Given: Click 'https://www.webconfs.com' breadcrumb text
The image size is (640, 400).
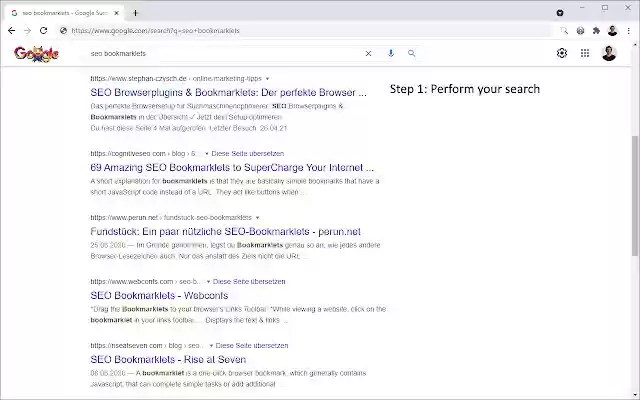Looking at the screenshot, I should (x=132, y=281).
